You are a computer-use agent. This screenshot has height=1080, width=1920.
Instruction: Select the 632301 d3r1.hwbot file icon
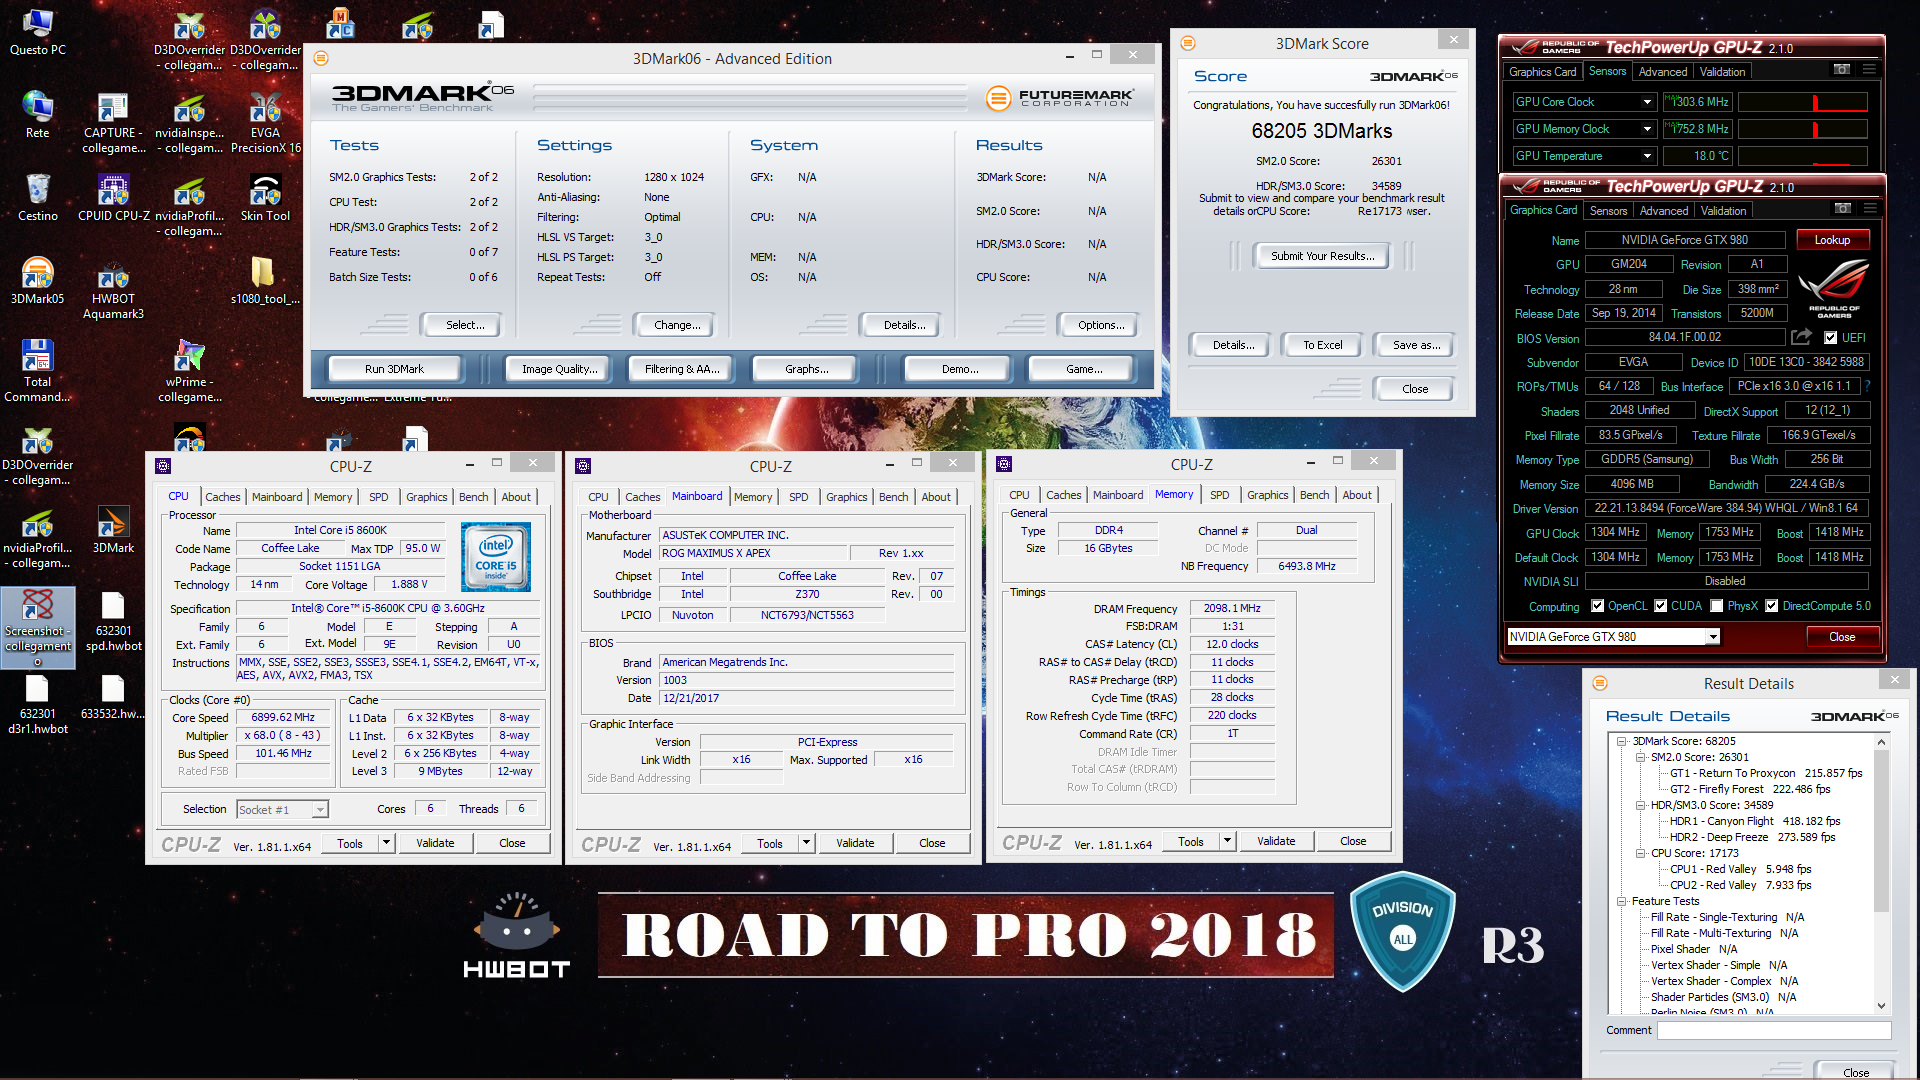click(x=37, y=703)
